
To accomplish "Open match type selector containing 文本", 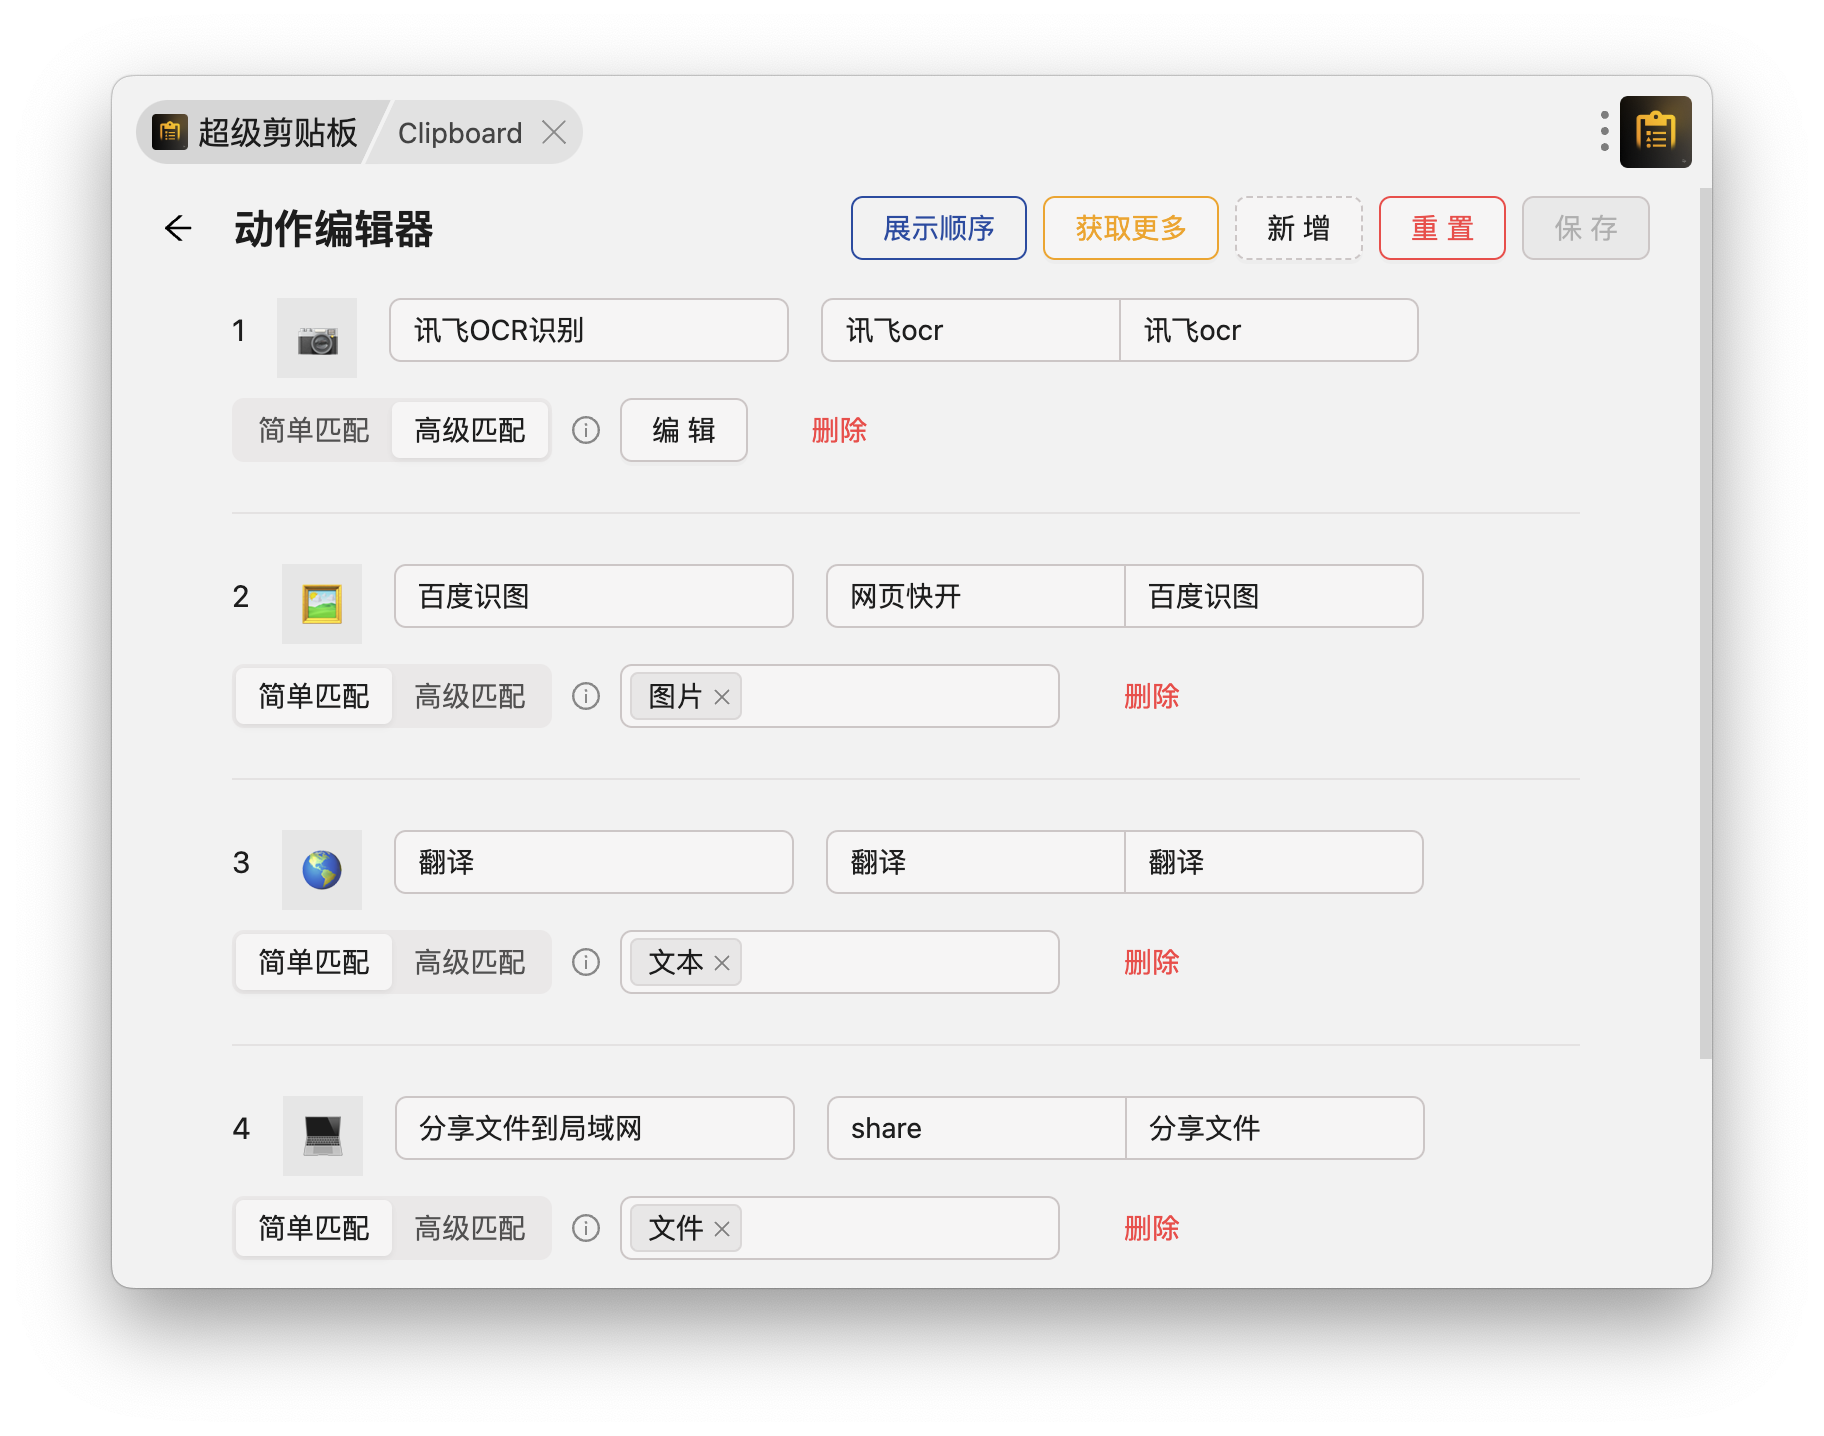I will point(840,962).
